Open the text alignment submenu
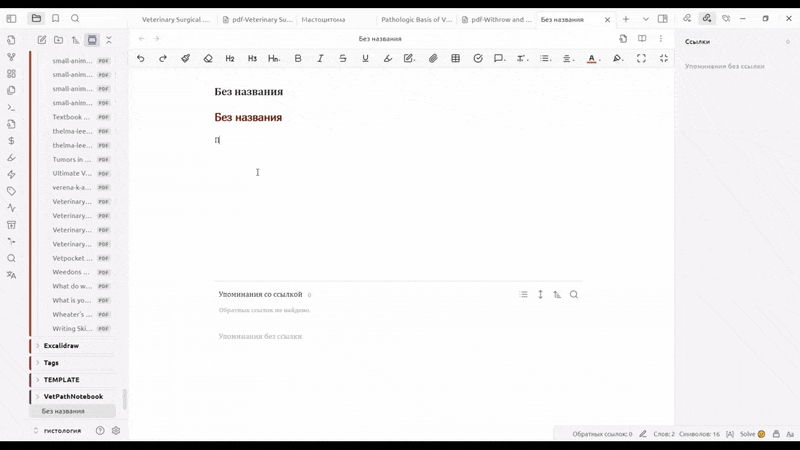800x450 pixels. (x=567, y=59)
